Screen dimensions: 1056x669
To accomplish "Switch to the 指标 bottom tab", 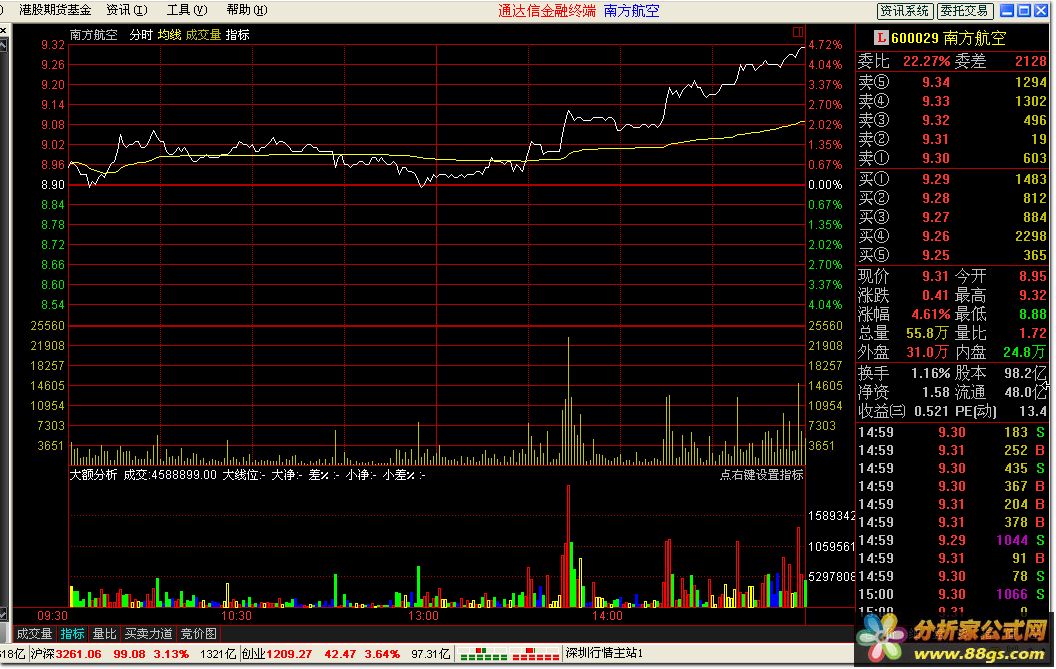I will 73,633.
